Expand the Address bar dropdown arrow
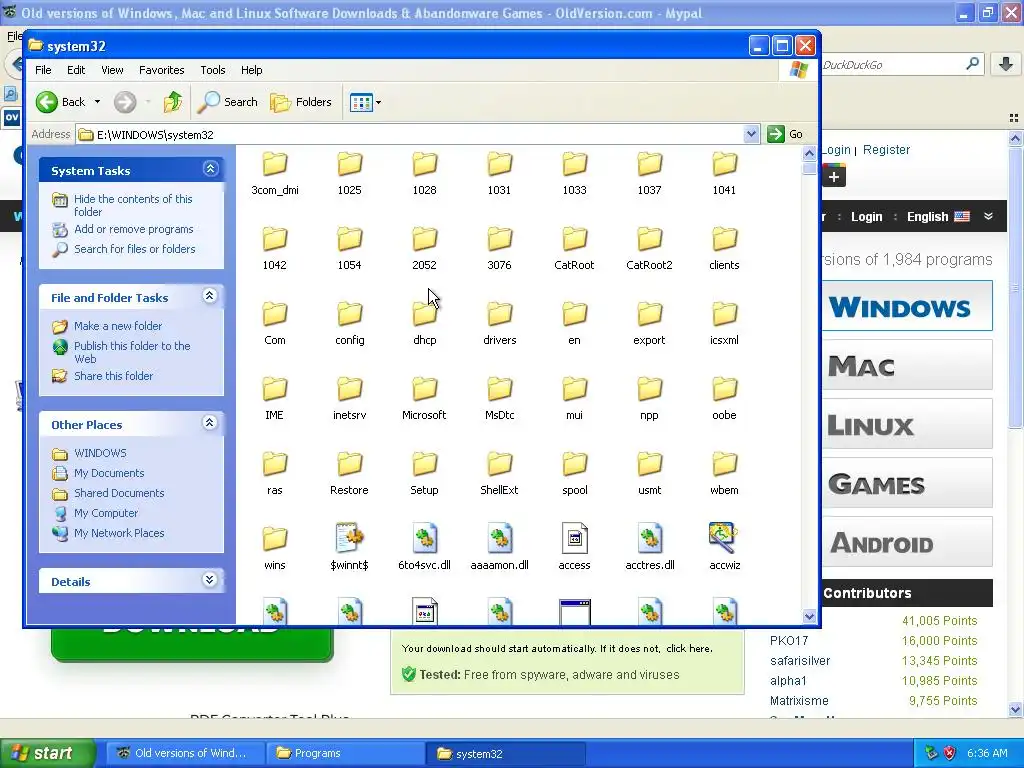 pyautogui.click(x=751, y=134)
